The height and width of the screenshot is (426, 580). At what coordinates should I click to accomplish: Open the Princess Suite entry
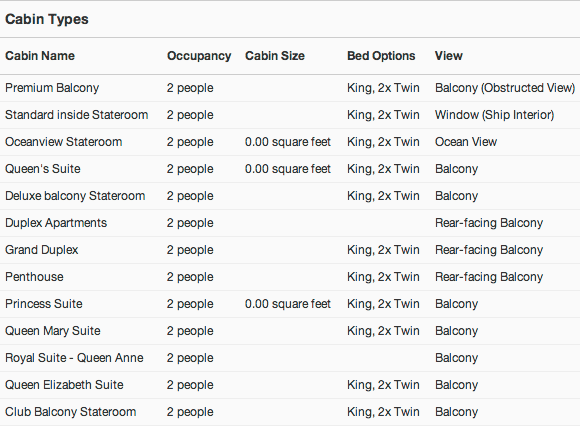[44, 304]
